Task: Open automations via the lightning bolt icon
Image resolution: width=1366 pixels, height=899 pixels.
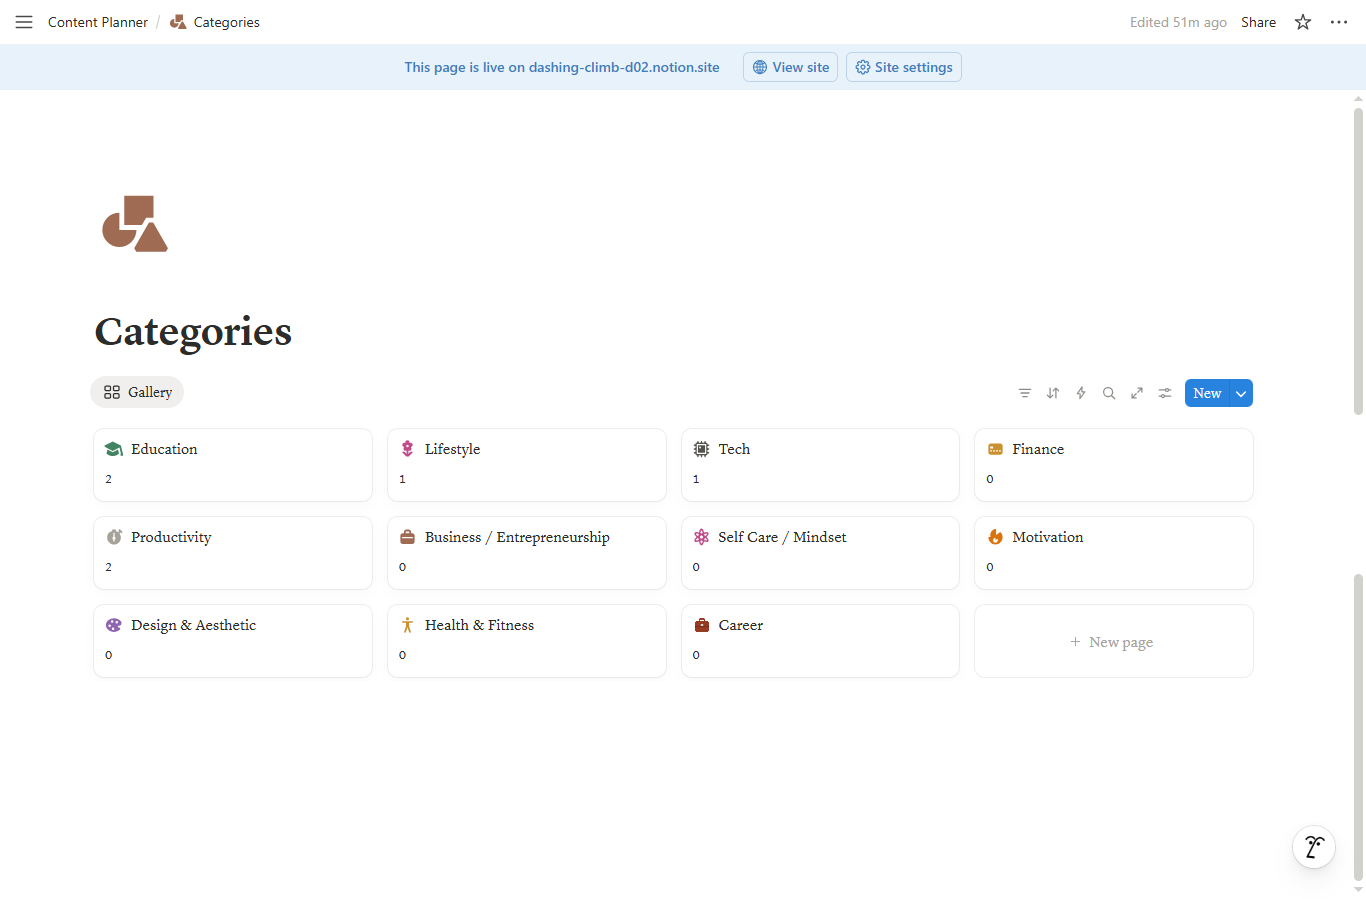Action: [1081, 393]
